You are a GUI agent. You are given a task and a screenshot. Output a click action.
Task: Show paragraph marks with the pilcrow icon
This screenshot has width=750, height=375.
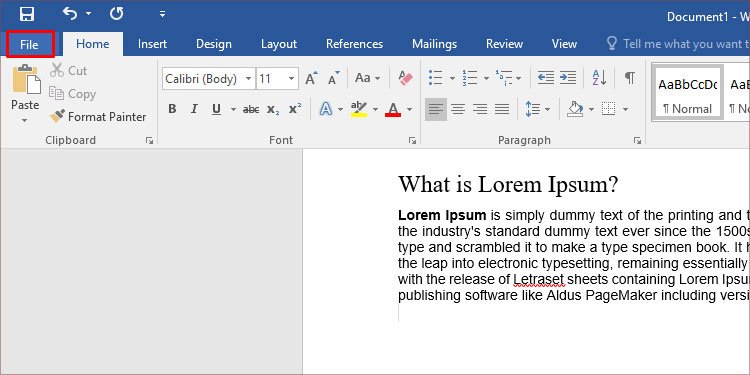point(630,78)
